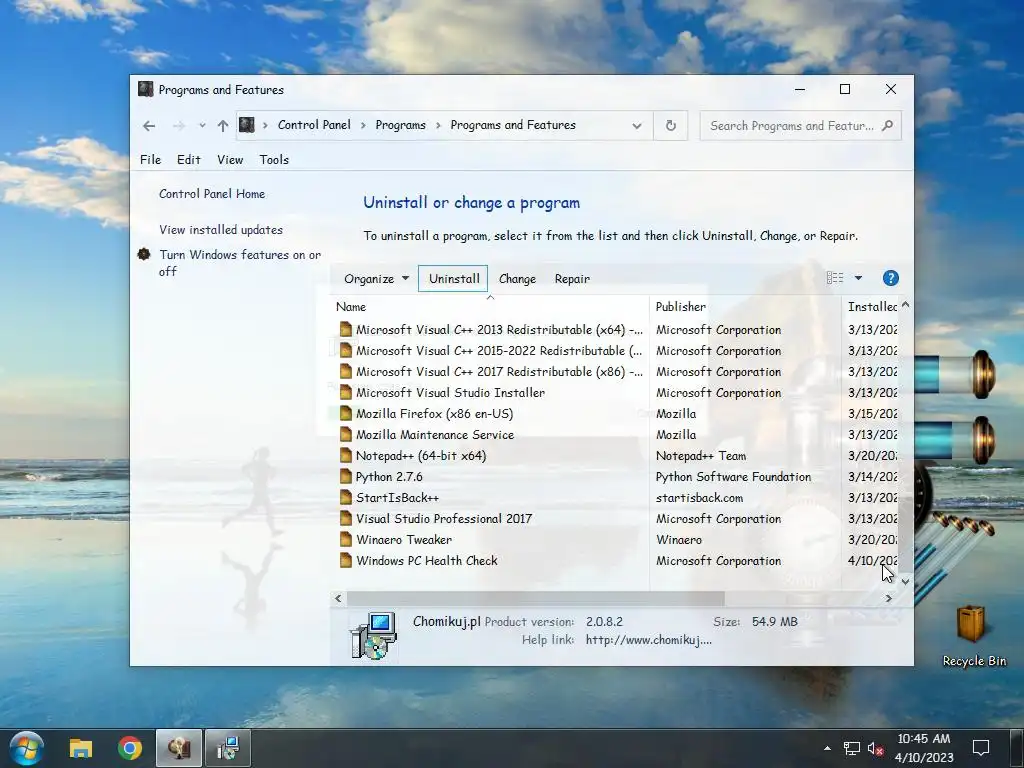
Task: Change view using the views icon
Action: [835, 278]
